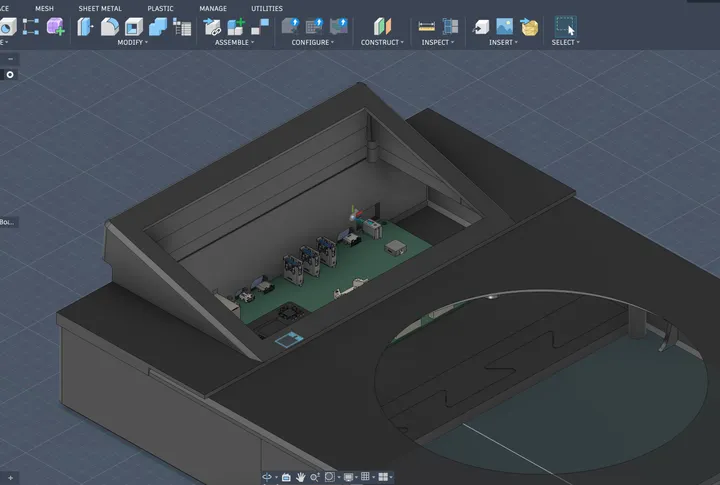
Task: Choose the Insert Derive icon
Action: (481, 27)
